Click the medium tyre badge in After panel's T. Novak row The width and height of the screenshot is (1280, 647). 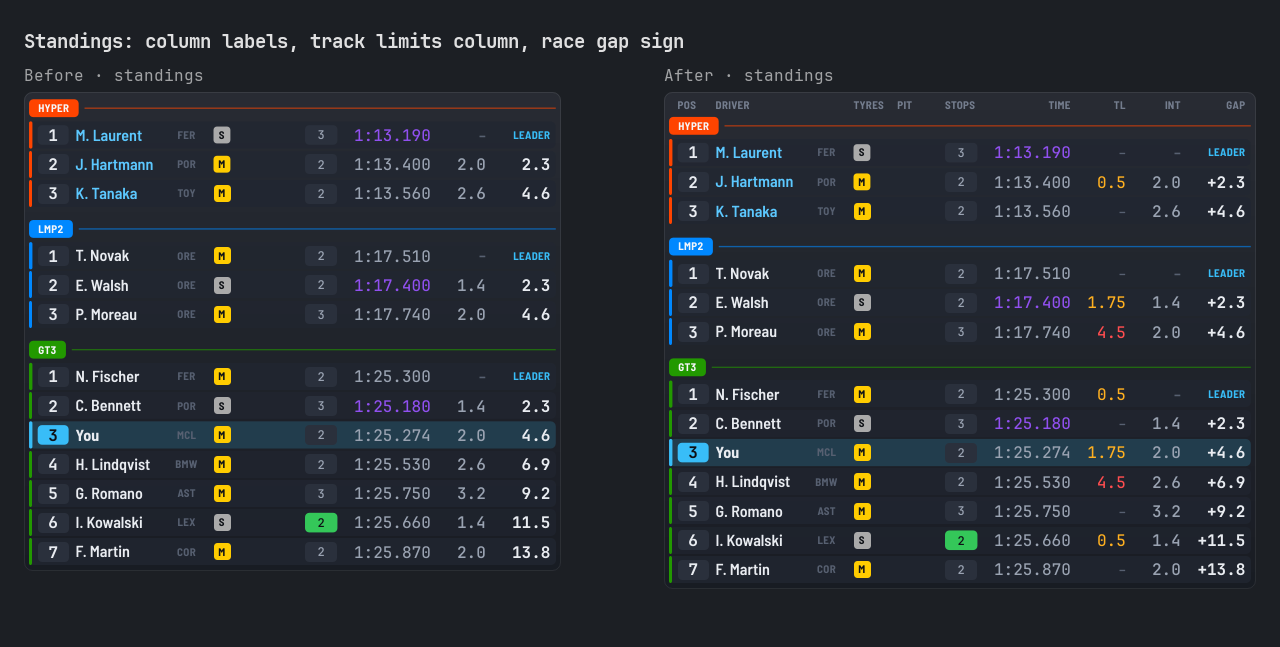tap(862, 273)
